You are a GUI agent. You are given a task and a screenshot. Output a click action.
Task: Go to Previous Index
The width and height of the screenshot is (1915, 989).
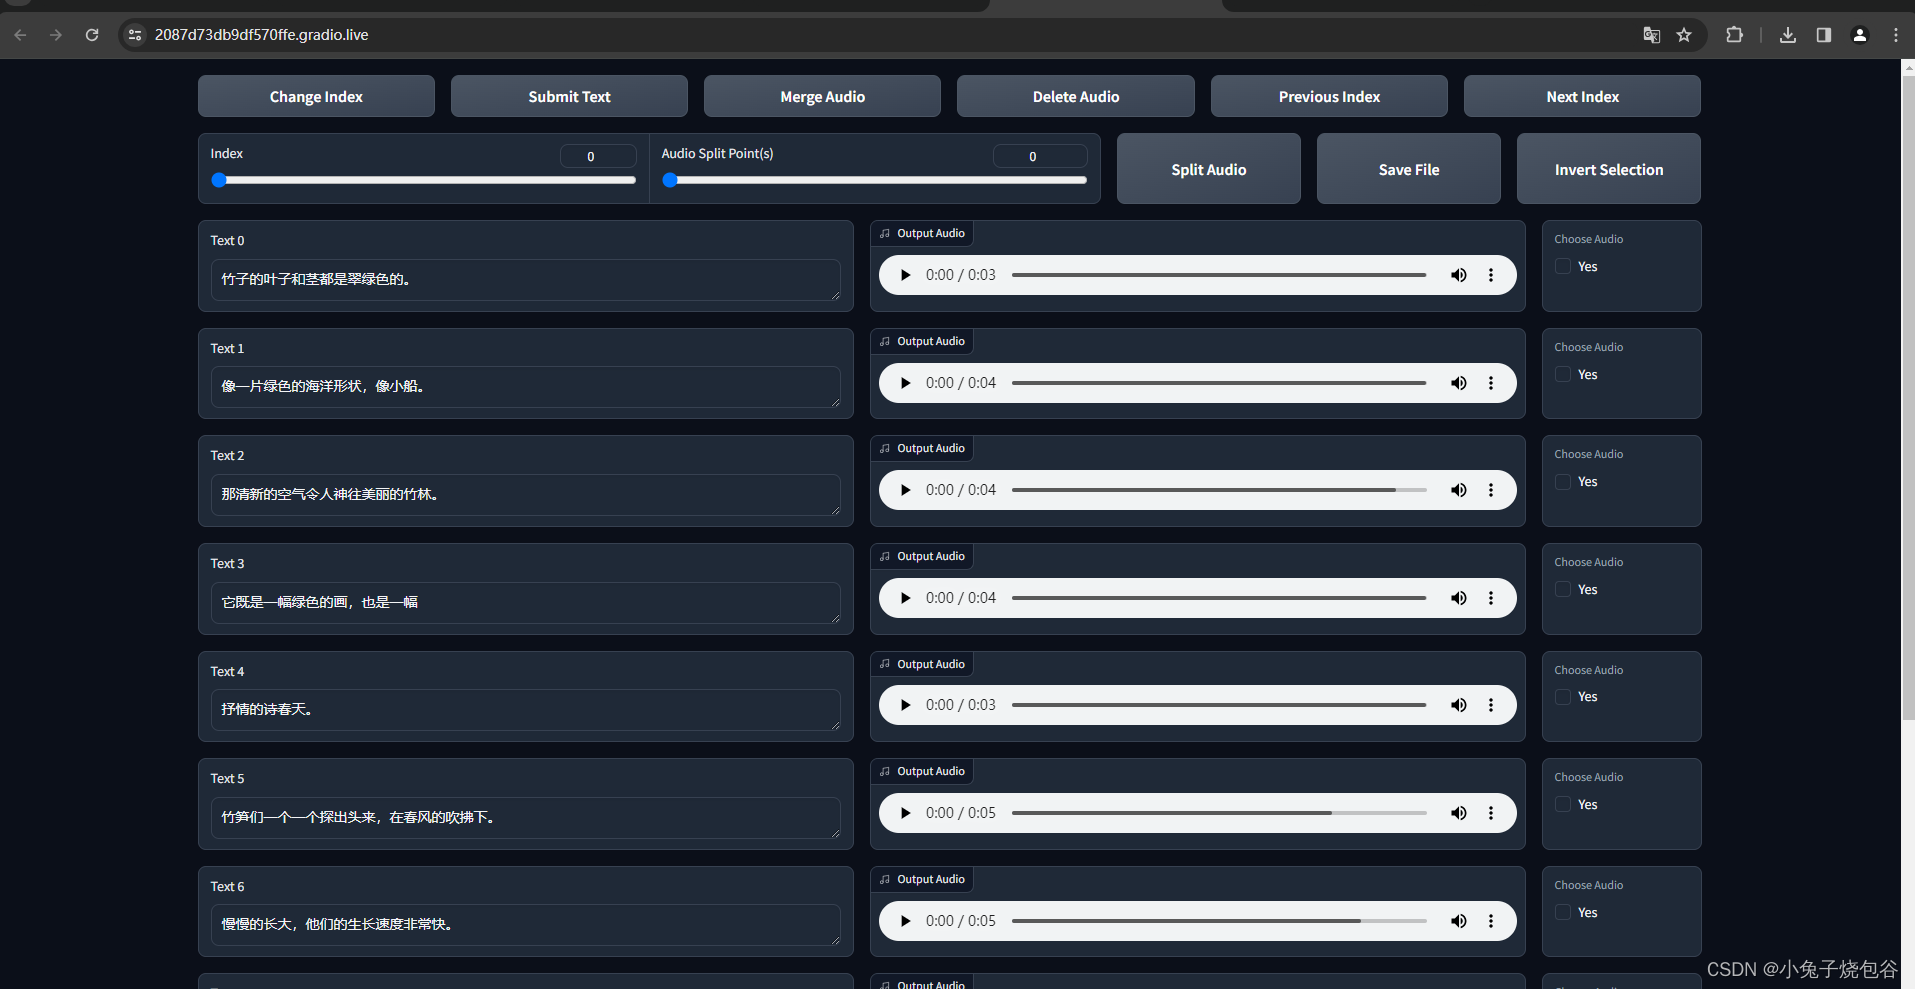point(1329,96)
